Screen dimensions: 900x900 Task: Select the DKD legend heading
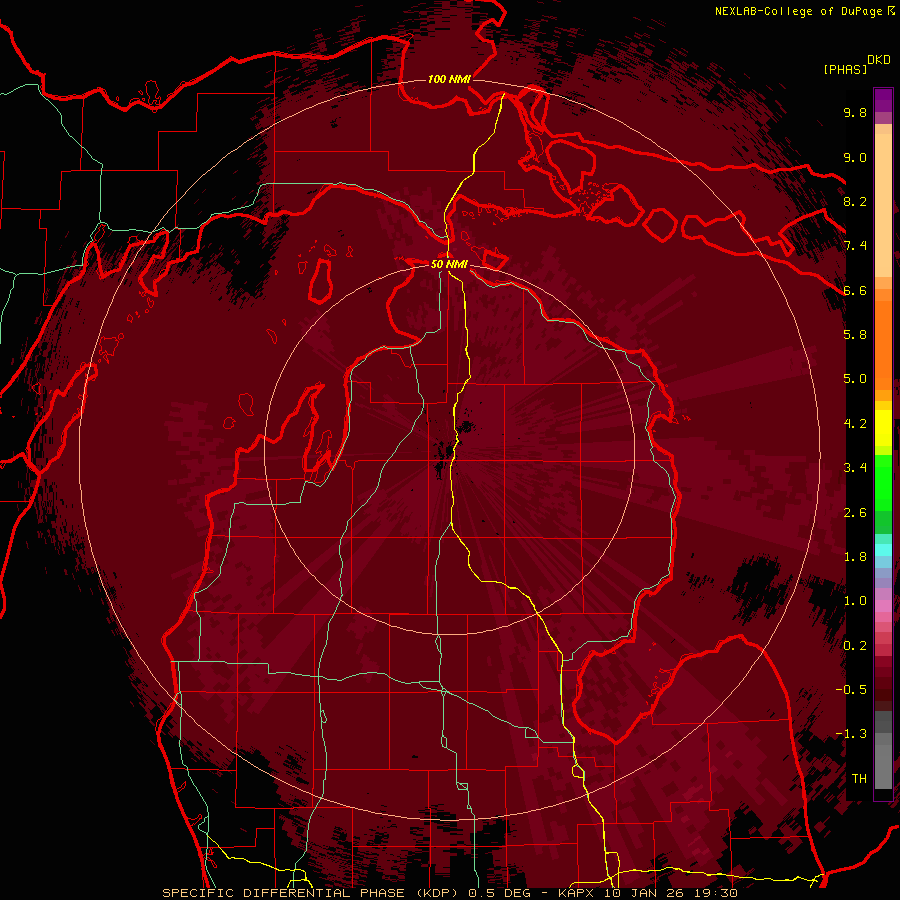coord(879,60)
